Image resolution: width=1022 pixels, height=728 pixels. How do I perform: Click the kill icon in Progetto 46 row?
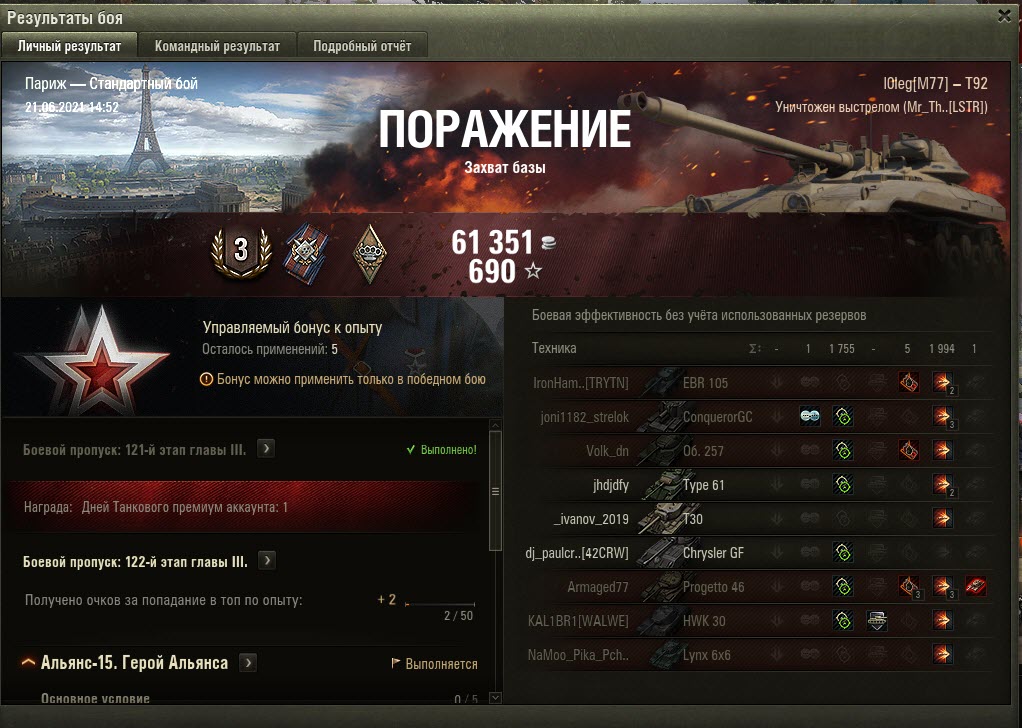click(976, 586)
